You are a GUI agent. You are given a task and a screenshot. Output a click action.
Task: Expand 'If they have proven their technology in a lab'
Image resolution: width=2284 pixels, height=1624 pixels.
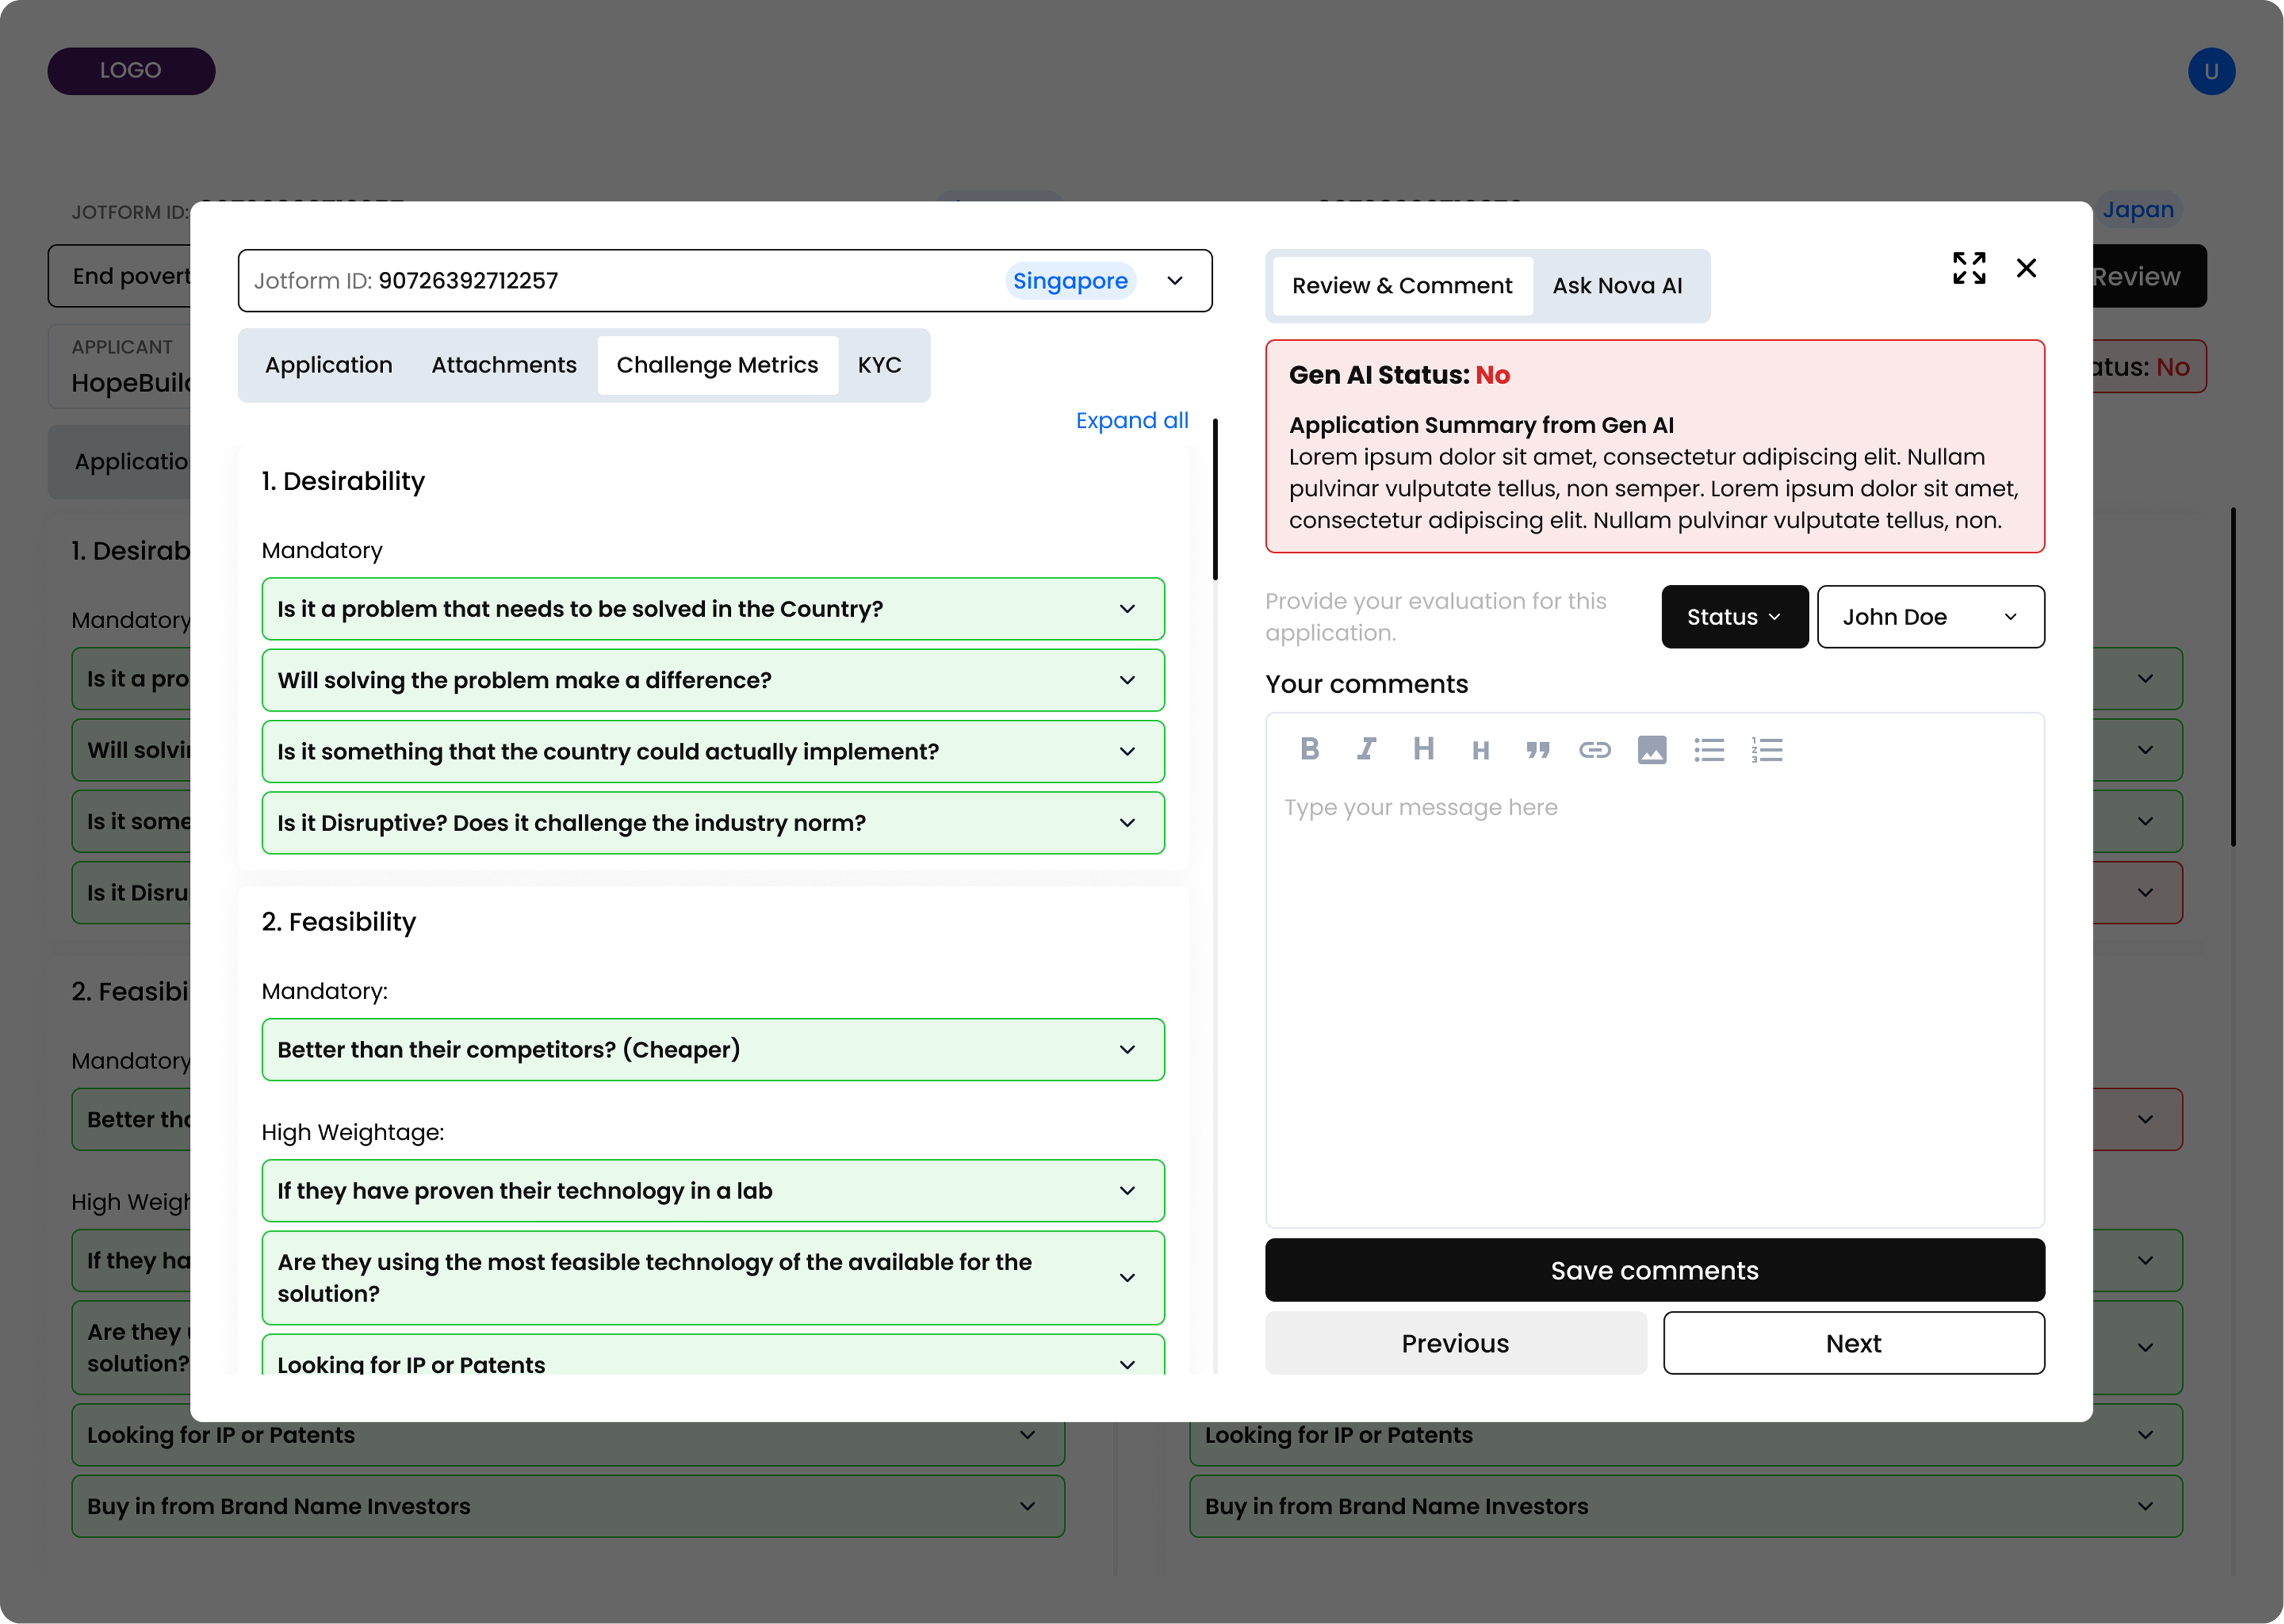pos(713,1191)
